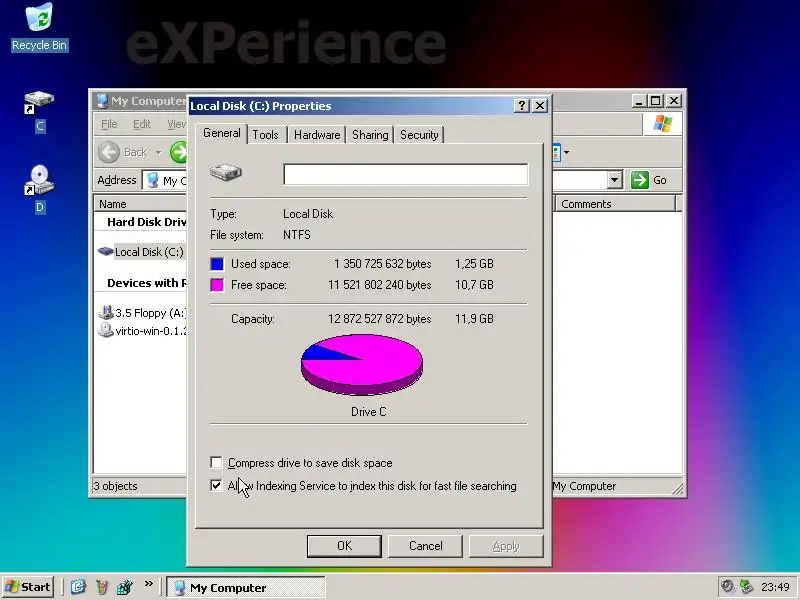Image resolution: width=800 pixels, height=600 pixels.
Task: Uncheck Allow Indexing Service checkbox
Action: click(216, 485)
